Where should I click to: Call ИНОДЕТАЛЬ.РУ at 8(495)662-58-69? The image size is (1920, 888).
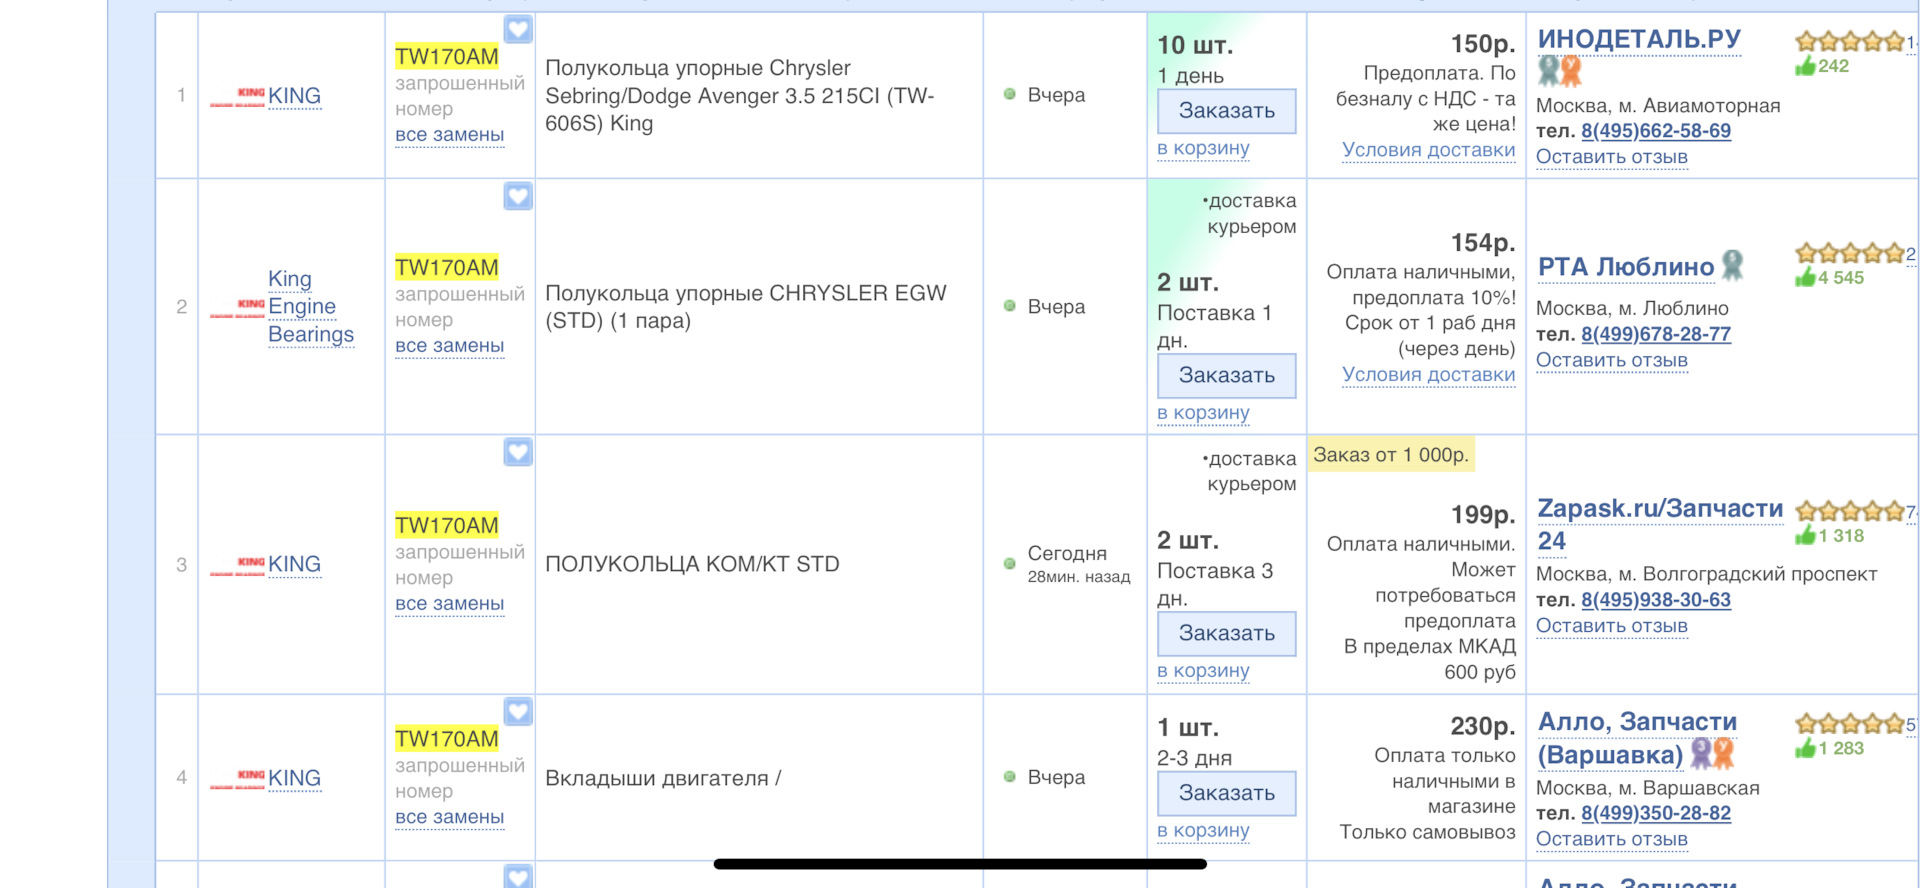pyautogui.click(x=1656, y=131)
